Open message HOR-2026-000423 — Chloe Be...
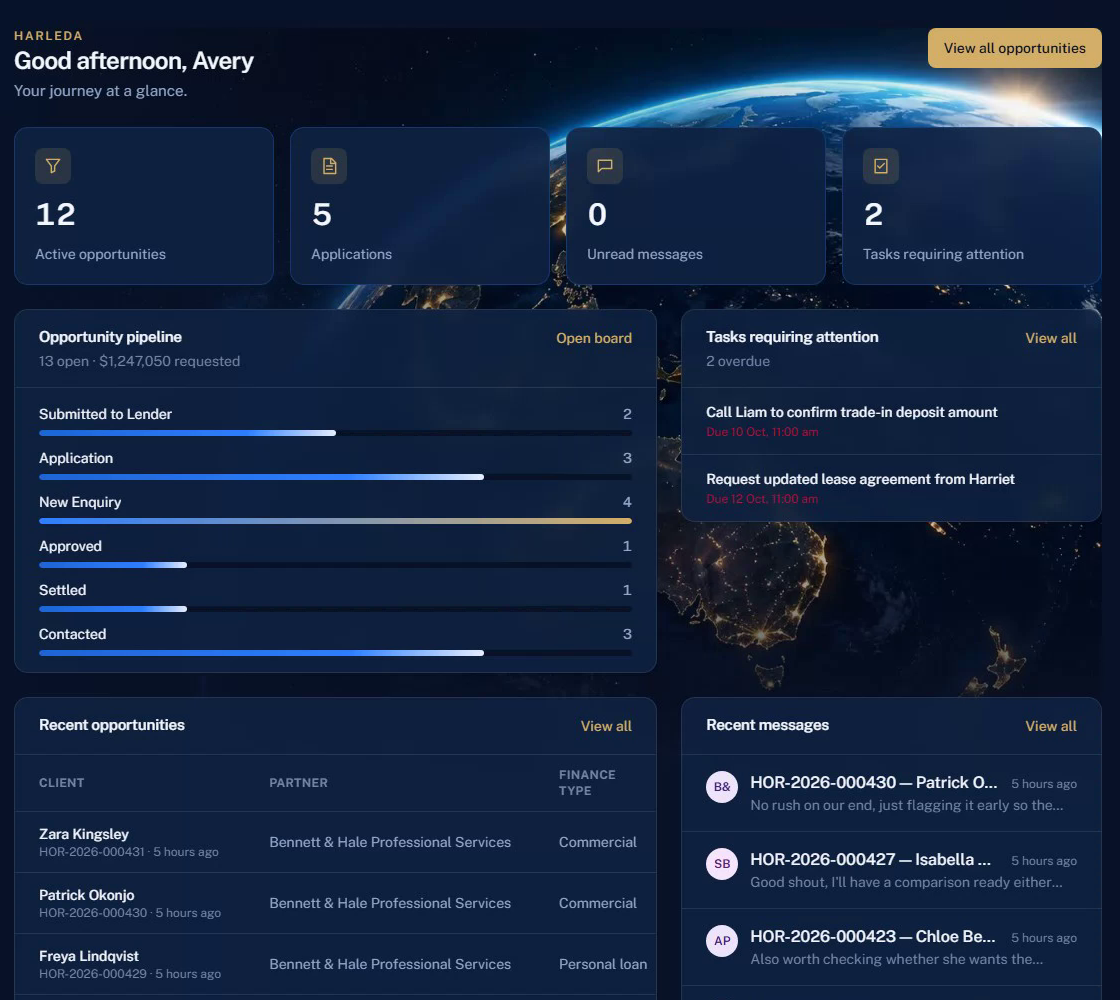Viewport: 1120px width, 1000px height. point(891,947)
